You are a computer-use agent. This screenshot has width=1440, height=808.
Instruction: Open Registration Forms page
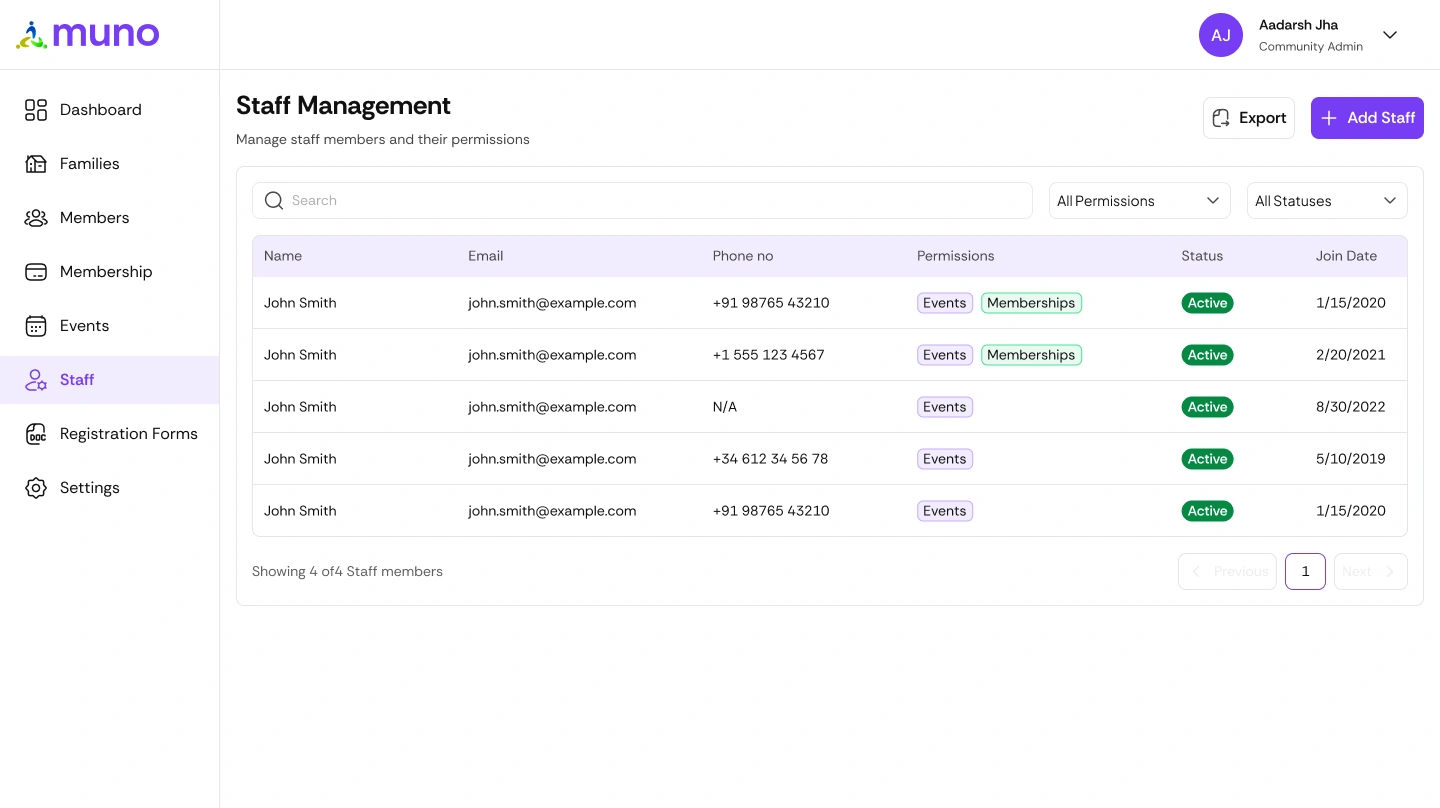tap(110, 434)
